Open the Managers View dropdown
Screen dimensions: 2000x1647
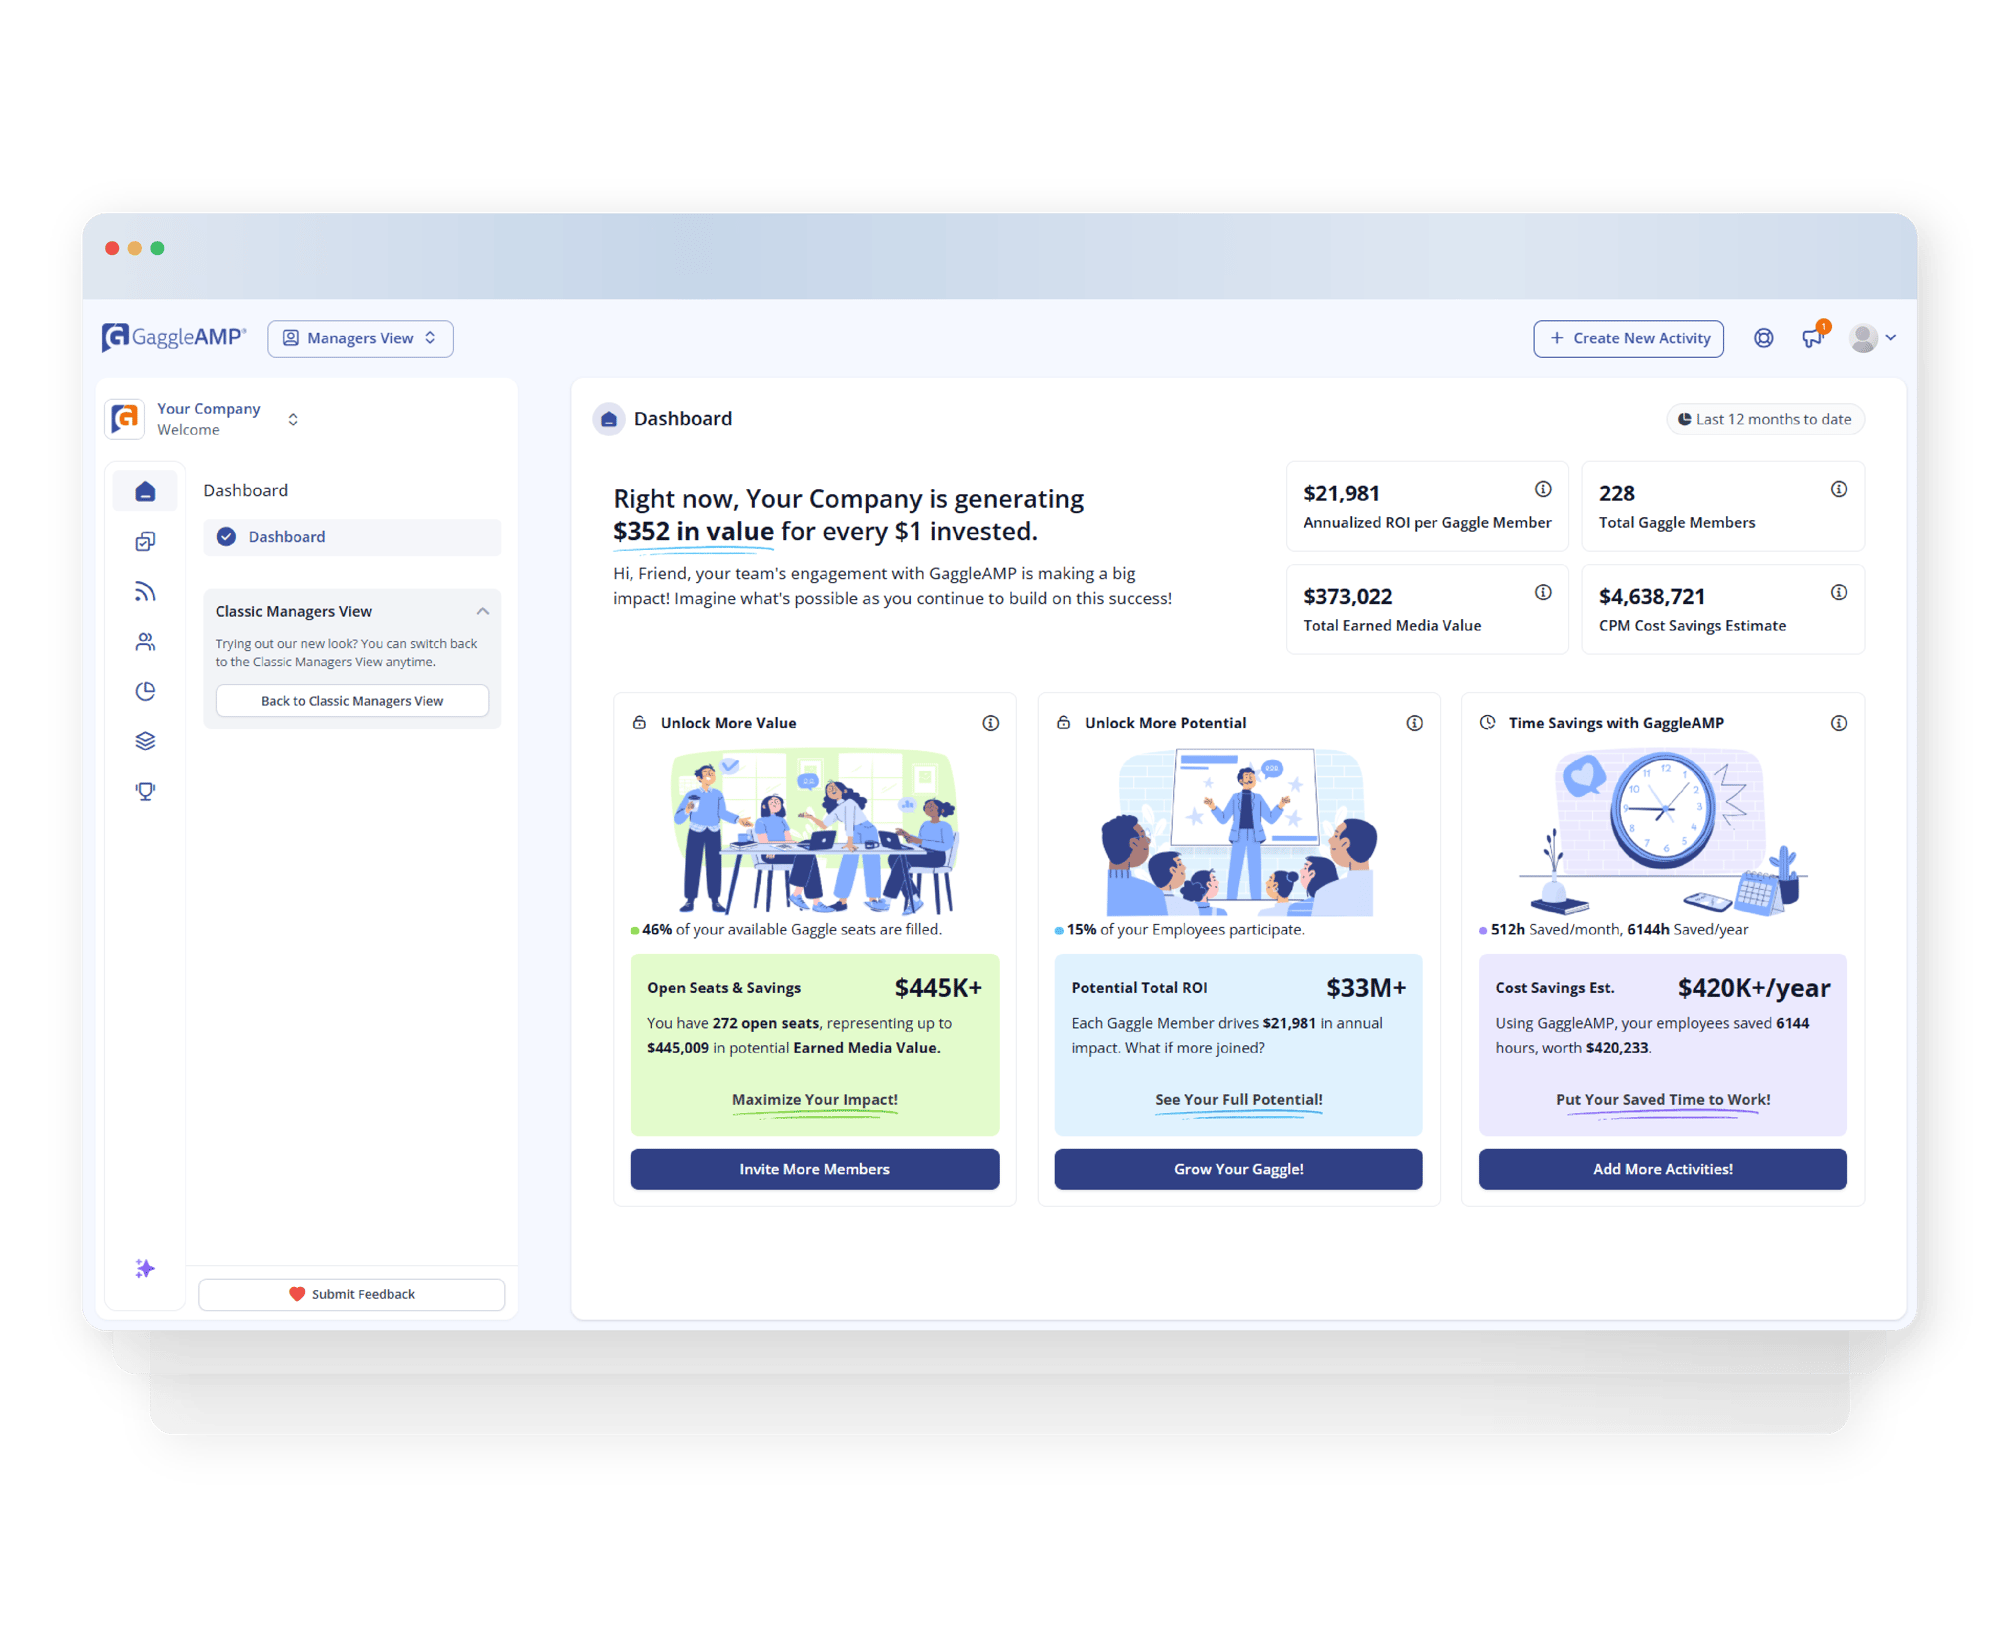pos(360,338)
